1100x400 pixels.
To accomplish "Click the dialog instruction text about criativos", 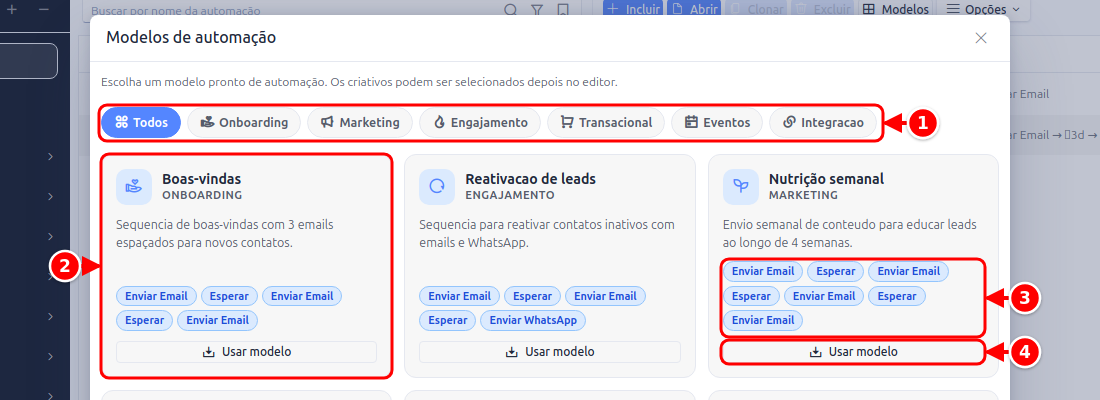I will [x=359, y=82].
